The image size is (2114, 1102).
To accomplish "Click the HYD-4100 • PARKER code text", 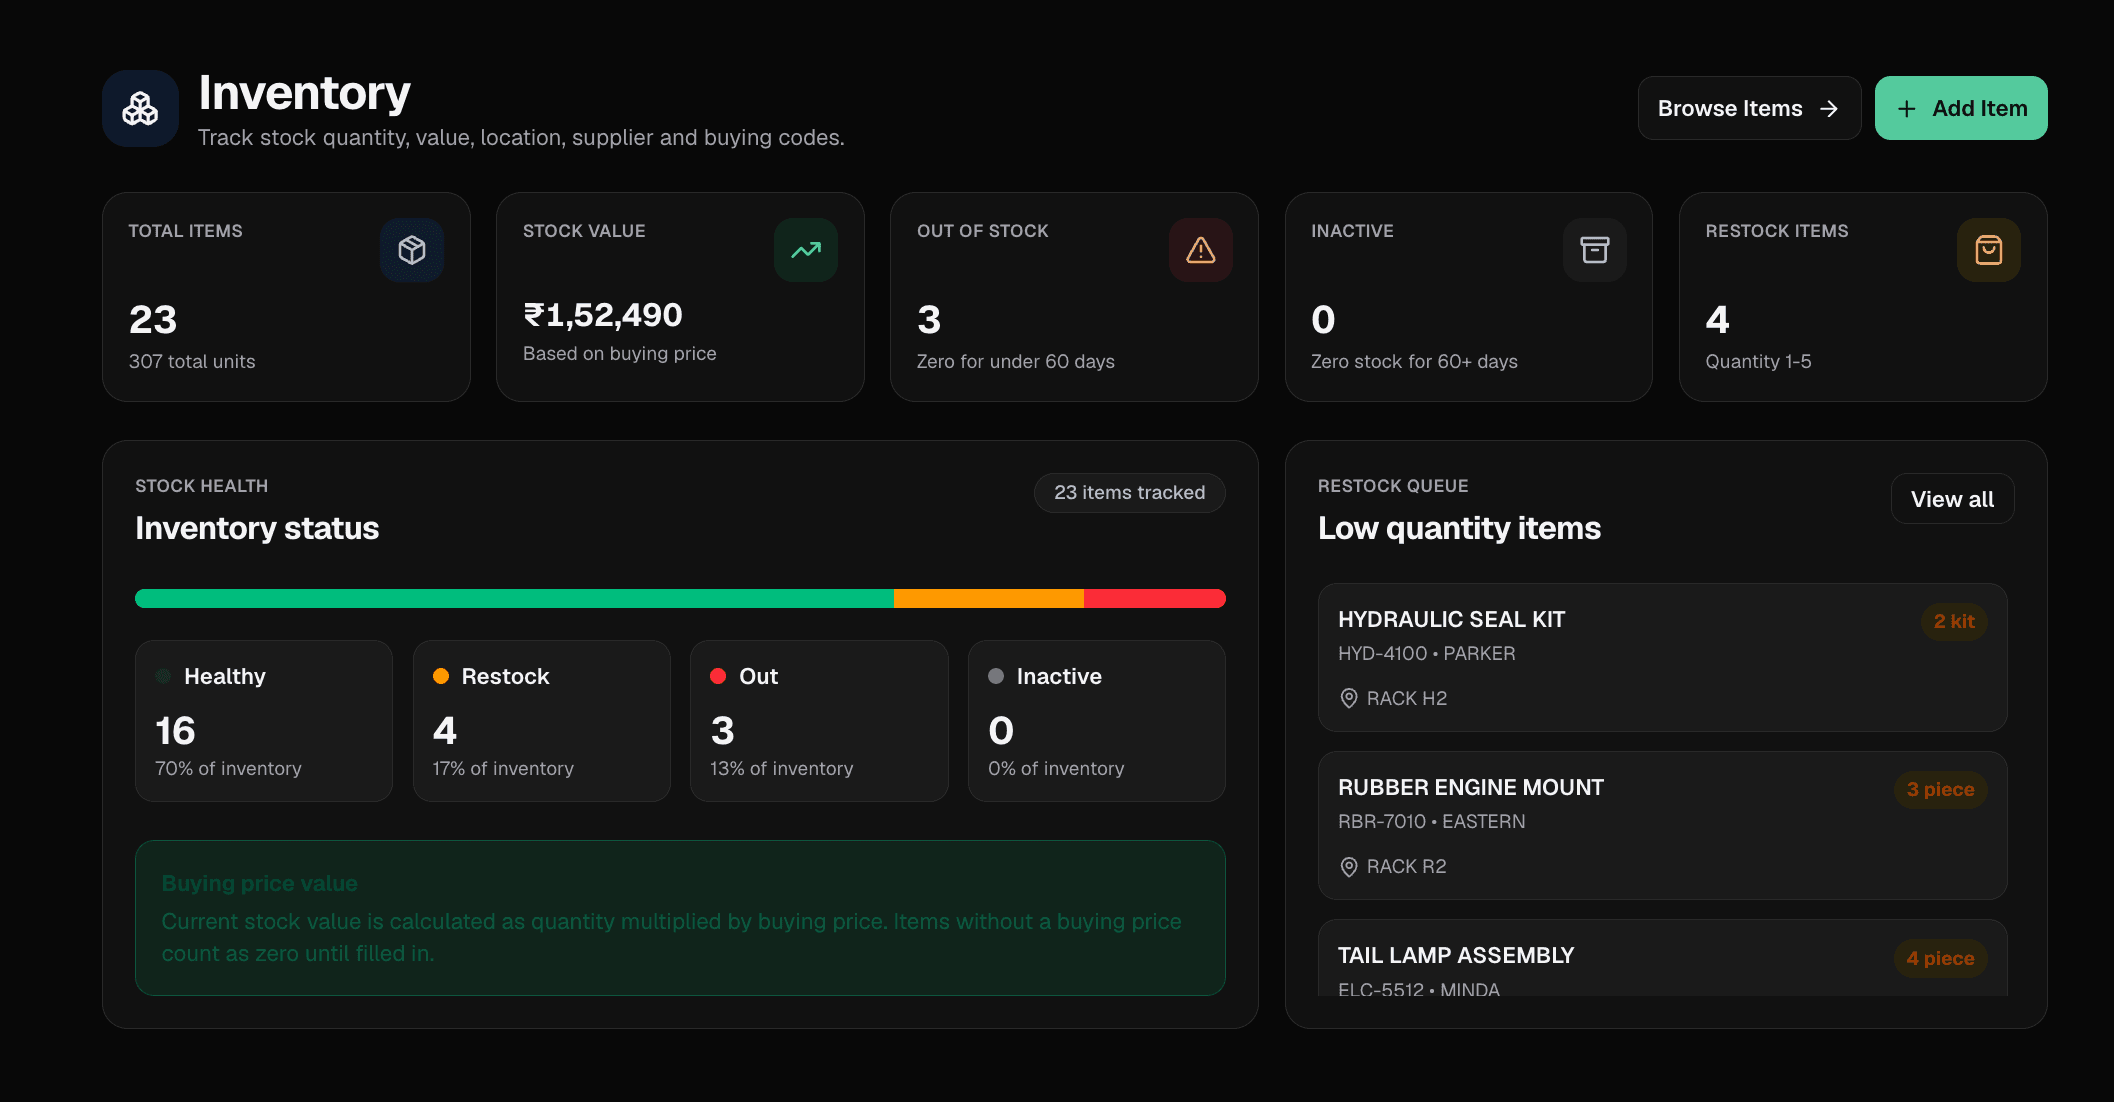I will [x=1427, y=653].
